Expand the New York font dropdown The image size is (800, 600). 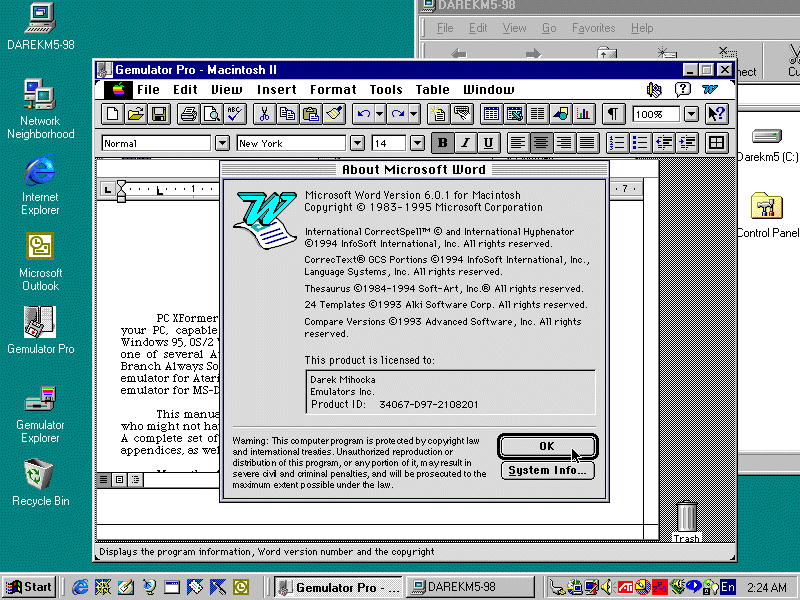tap(357, 143)
